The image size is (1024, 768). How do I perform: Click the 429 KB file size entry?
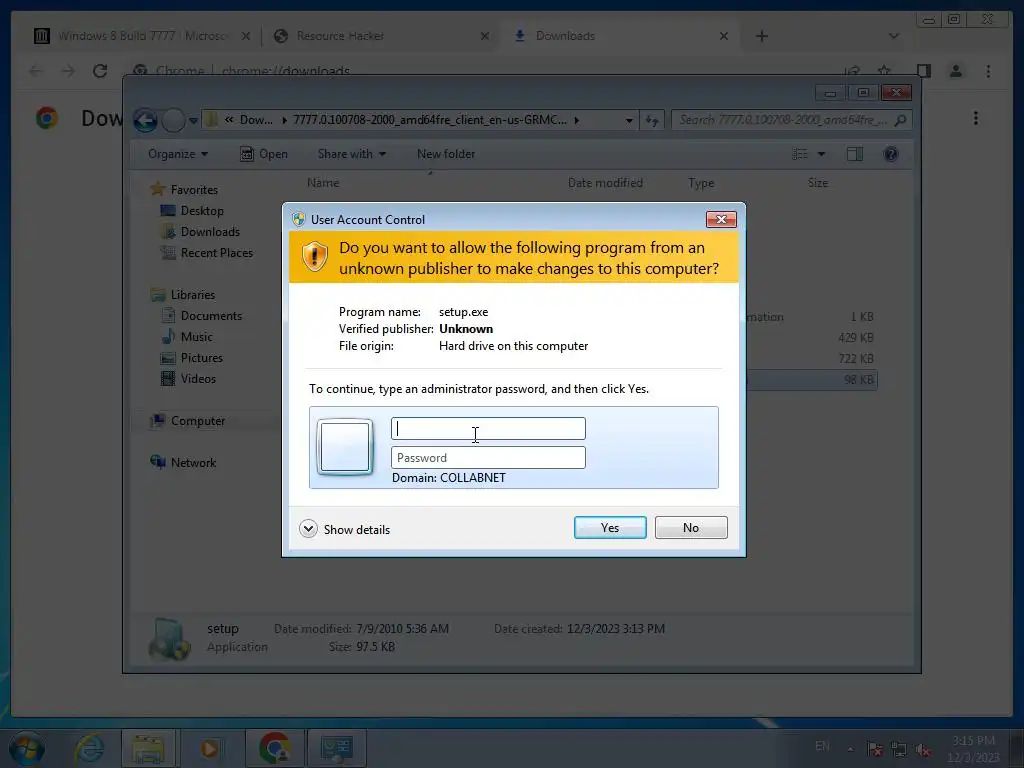pyautogui.click(x=856, y=338)
